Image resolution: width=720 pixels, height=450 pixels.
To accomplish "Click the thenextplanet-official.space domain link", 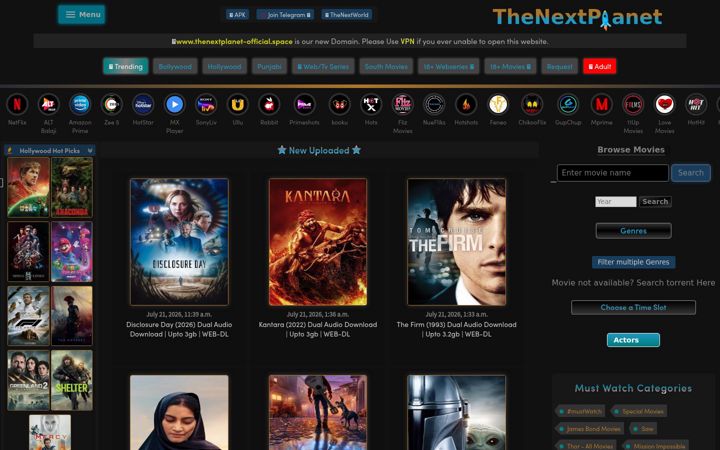I will tap(234, 41).
